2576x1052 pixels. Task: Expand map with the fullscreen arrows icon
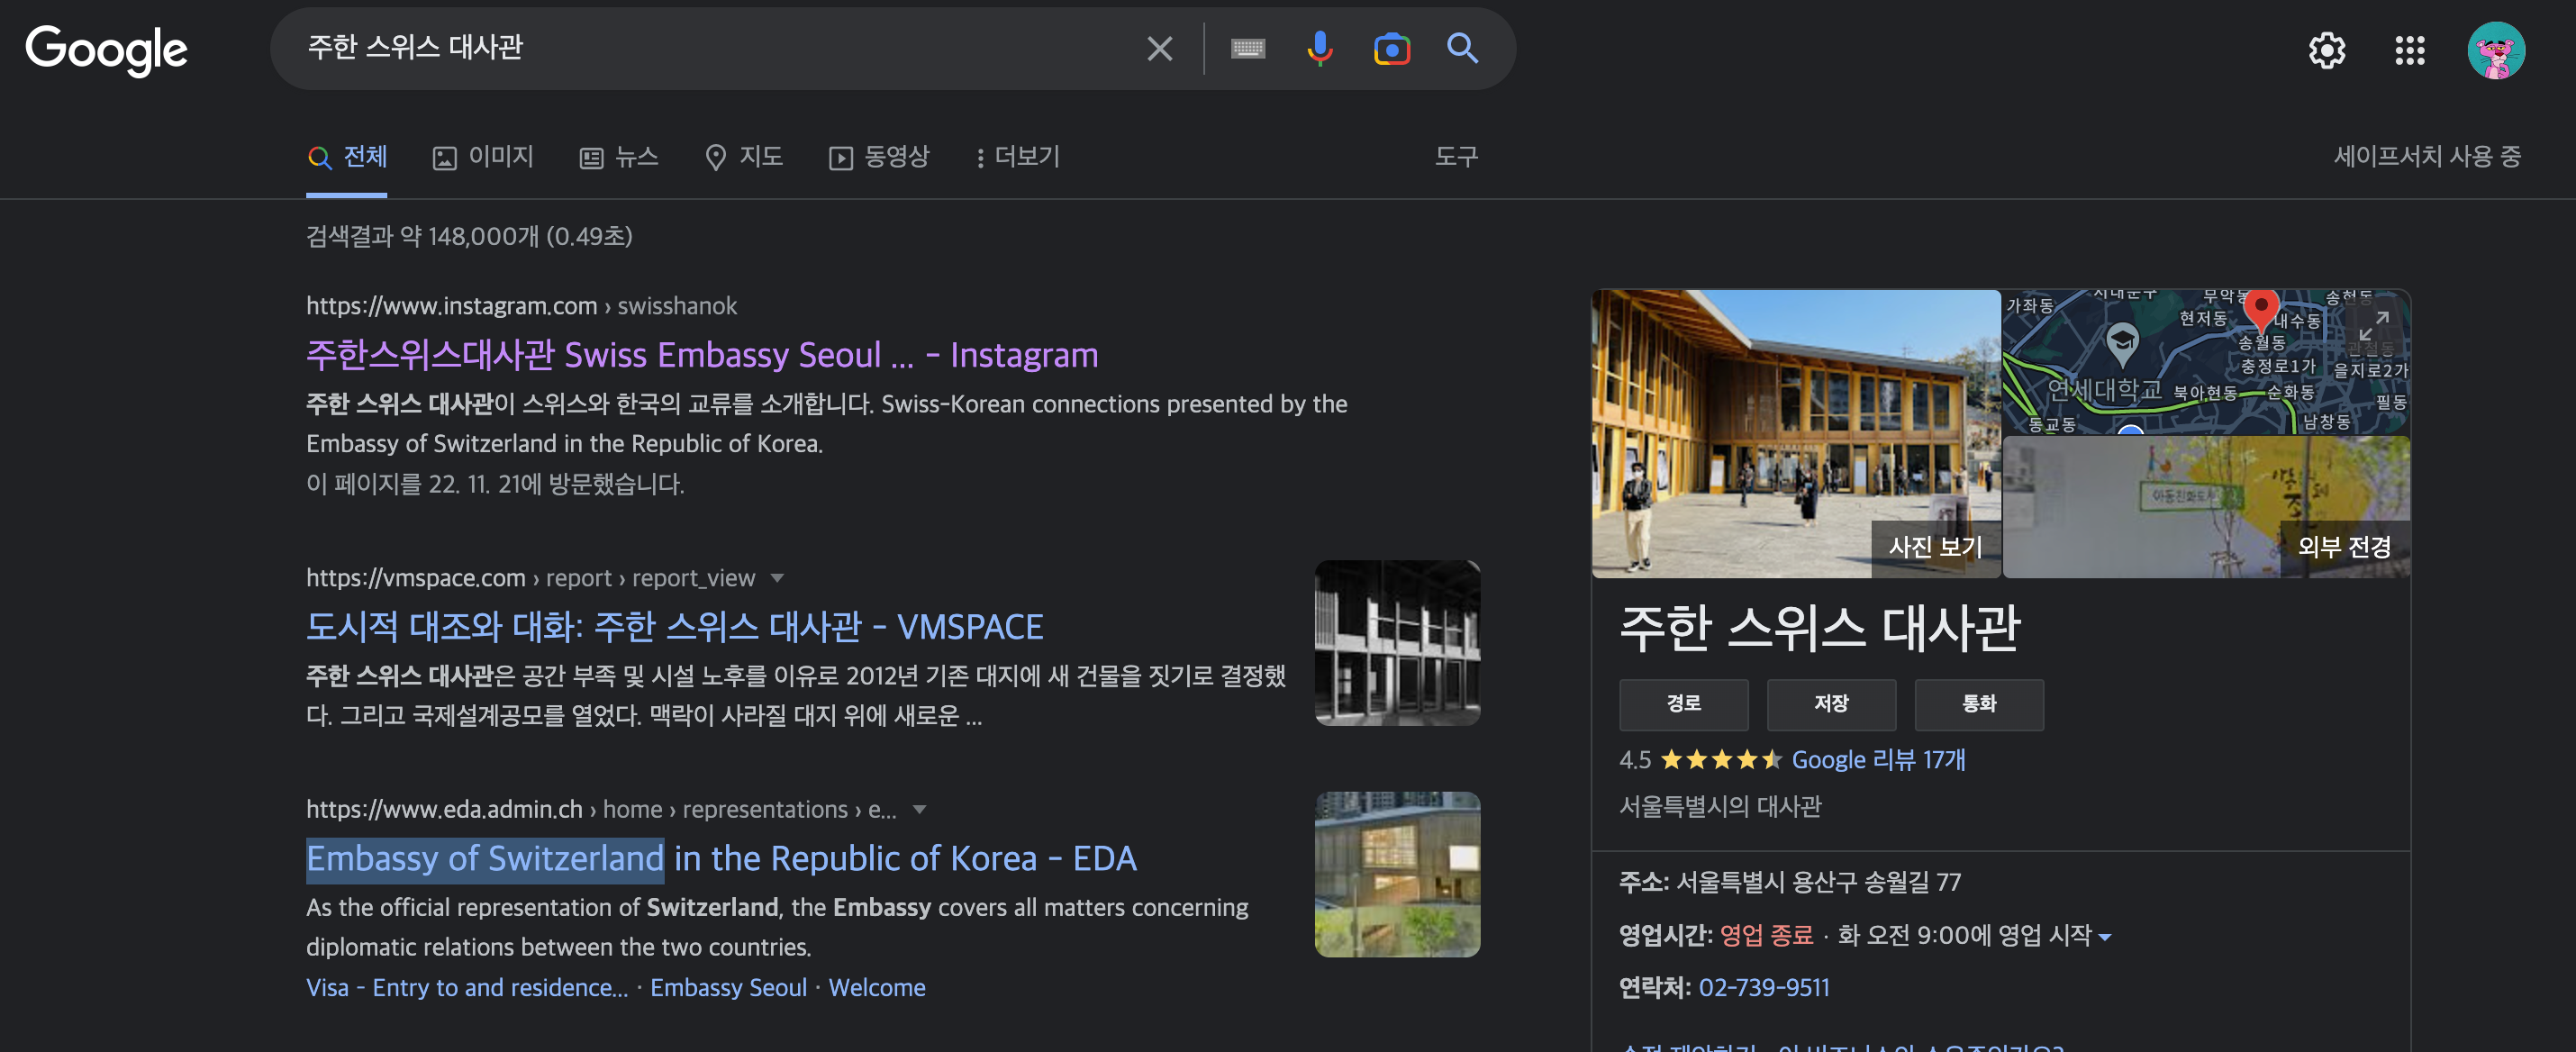[2374, 325]
